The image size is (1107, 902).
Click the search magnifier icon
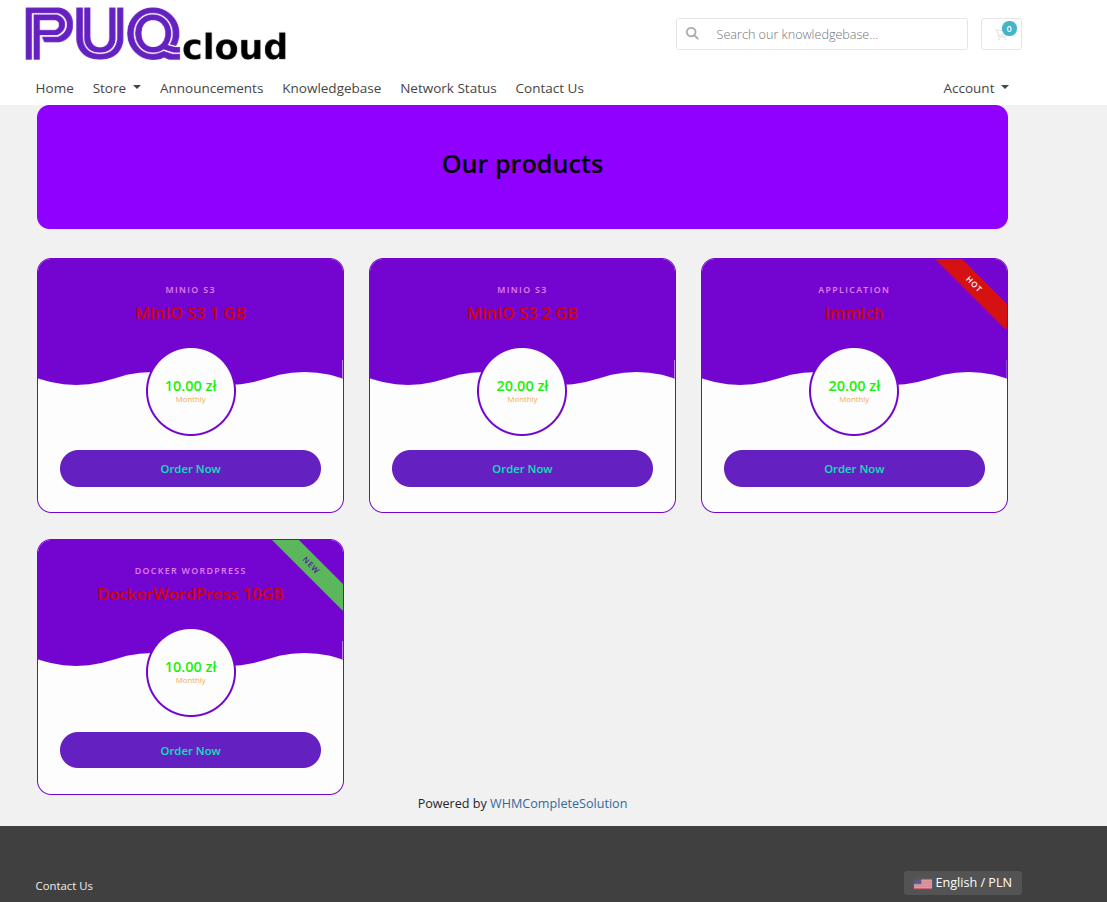692,34
